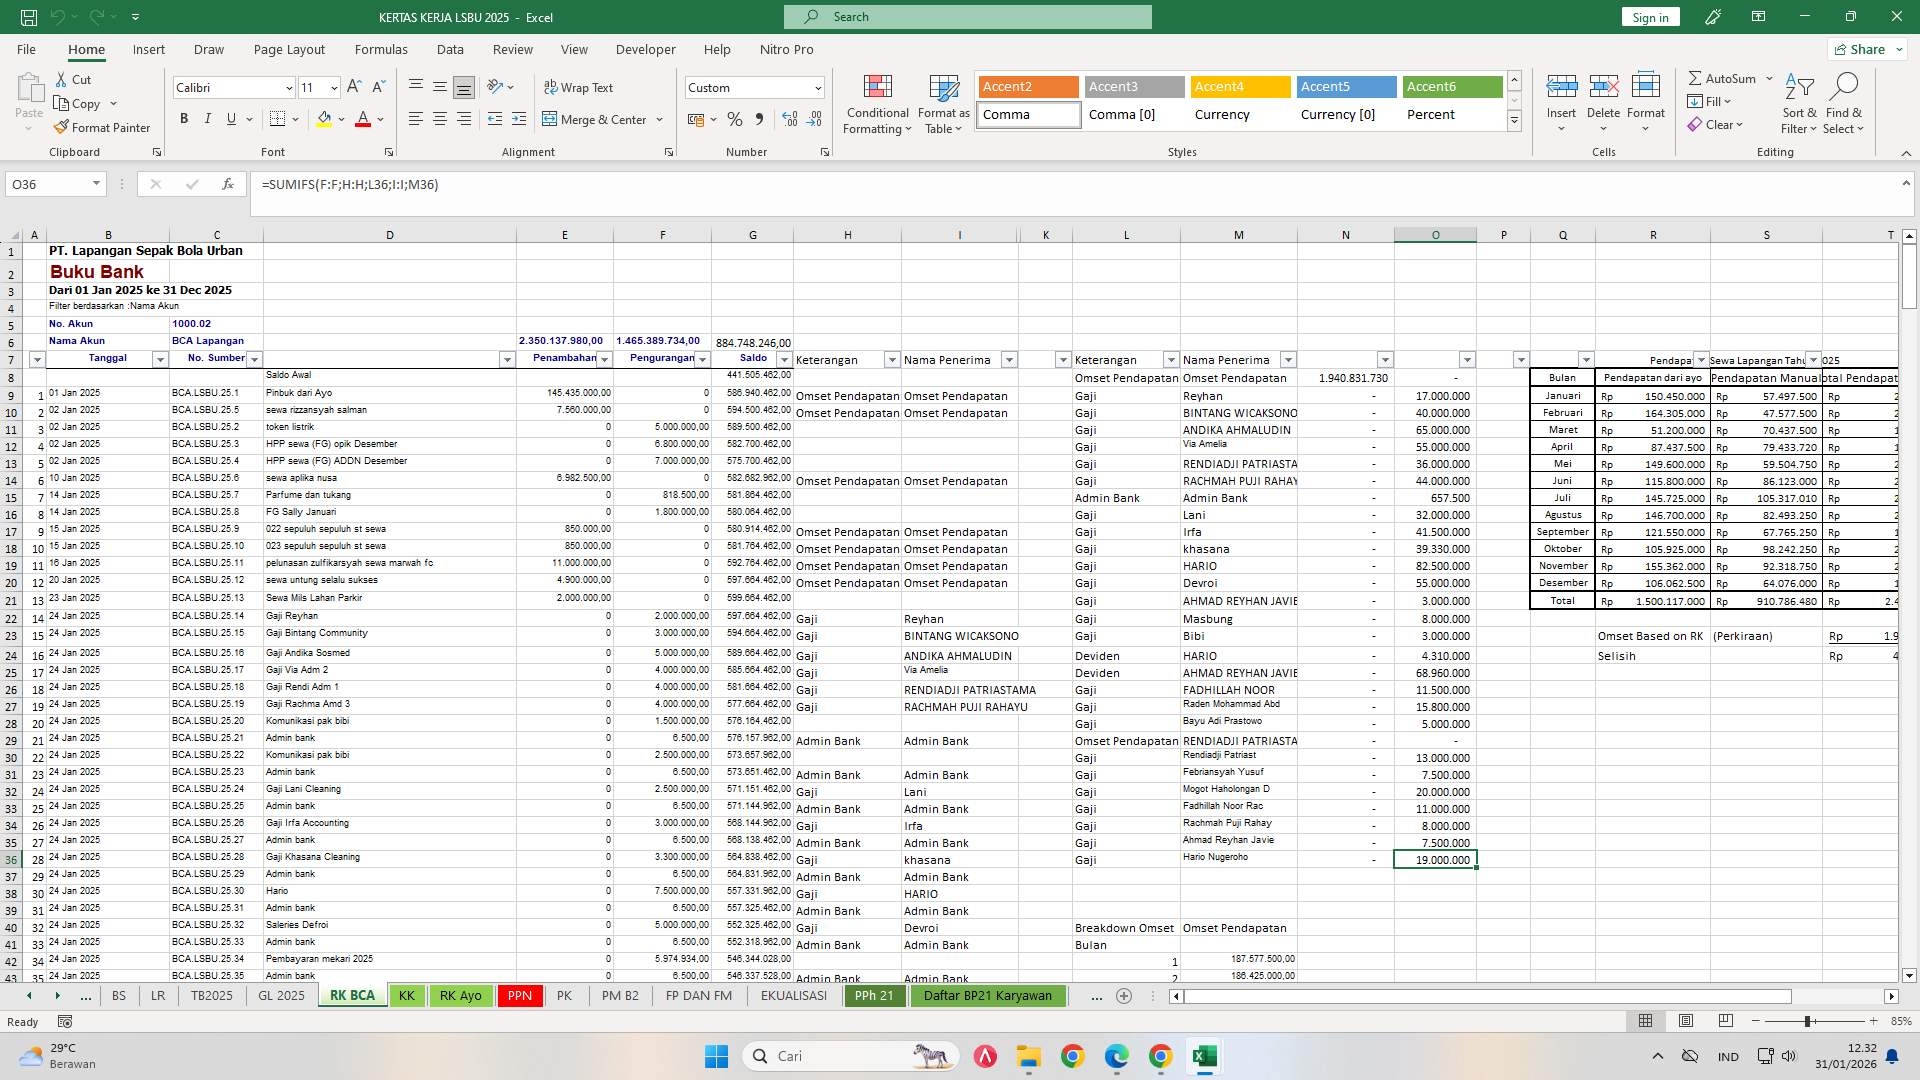Open Conditional Formatting options
This screenshot has height=1080, width=1920.
(x=877, y=104)
